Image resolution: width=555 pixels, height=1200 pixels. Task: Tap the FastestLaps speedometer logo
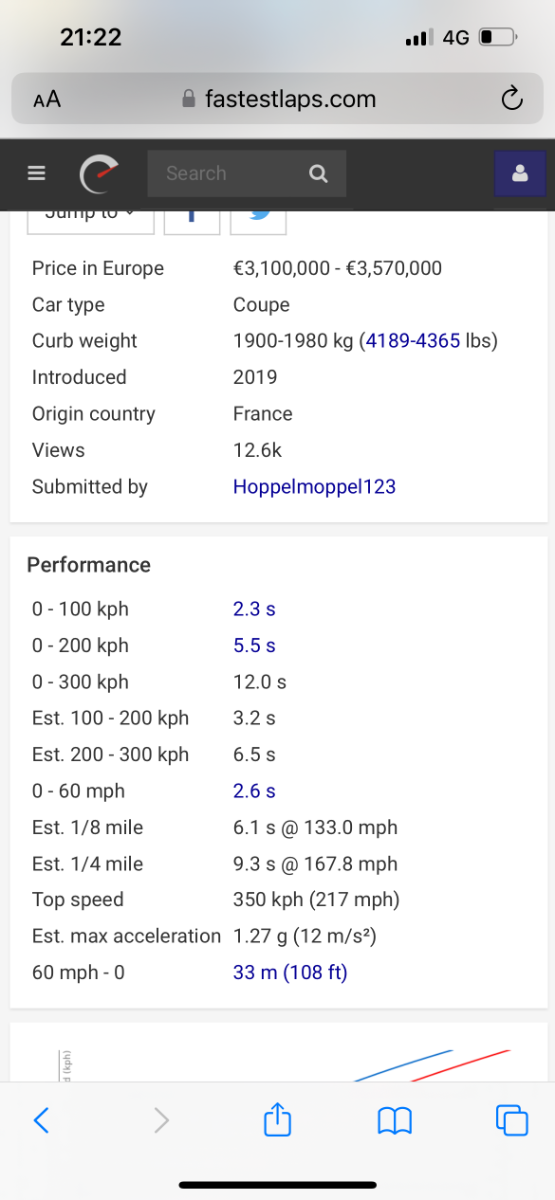[x=99, y=174]
